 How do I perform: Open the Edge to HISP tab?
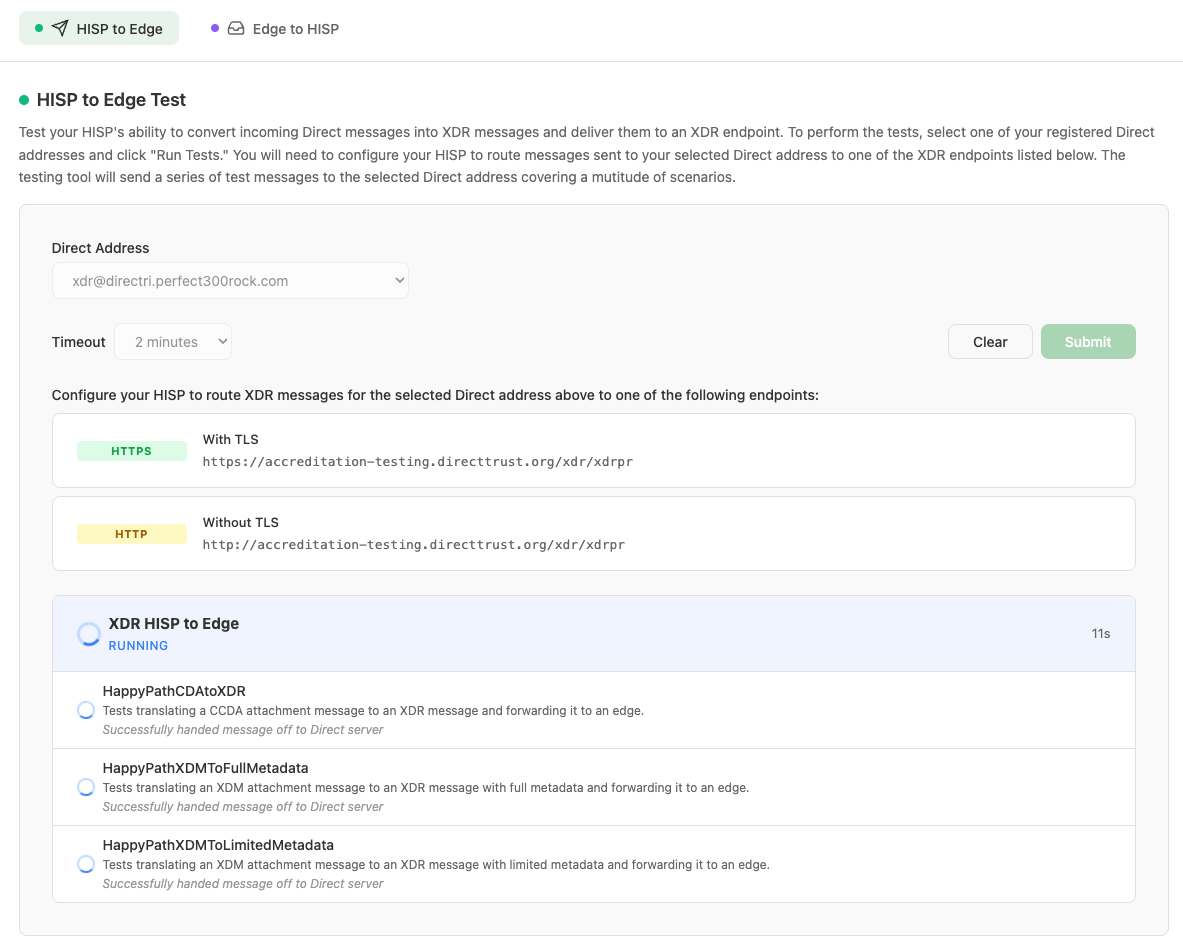tap(275, 29)
